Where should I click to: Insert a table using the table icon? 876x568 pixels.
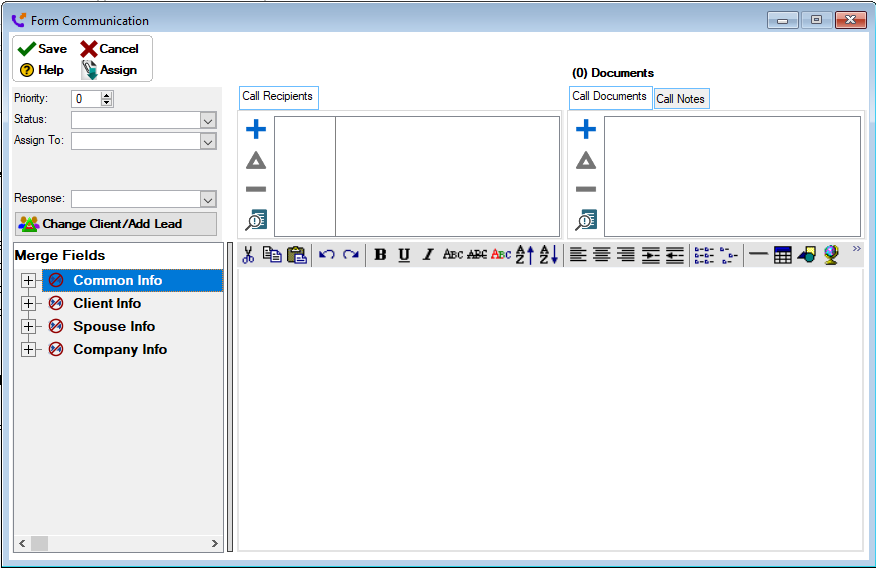783,255
